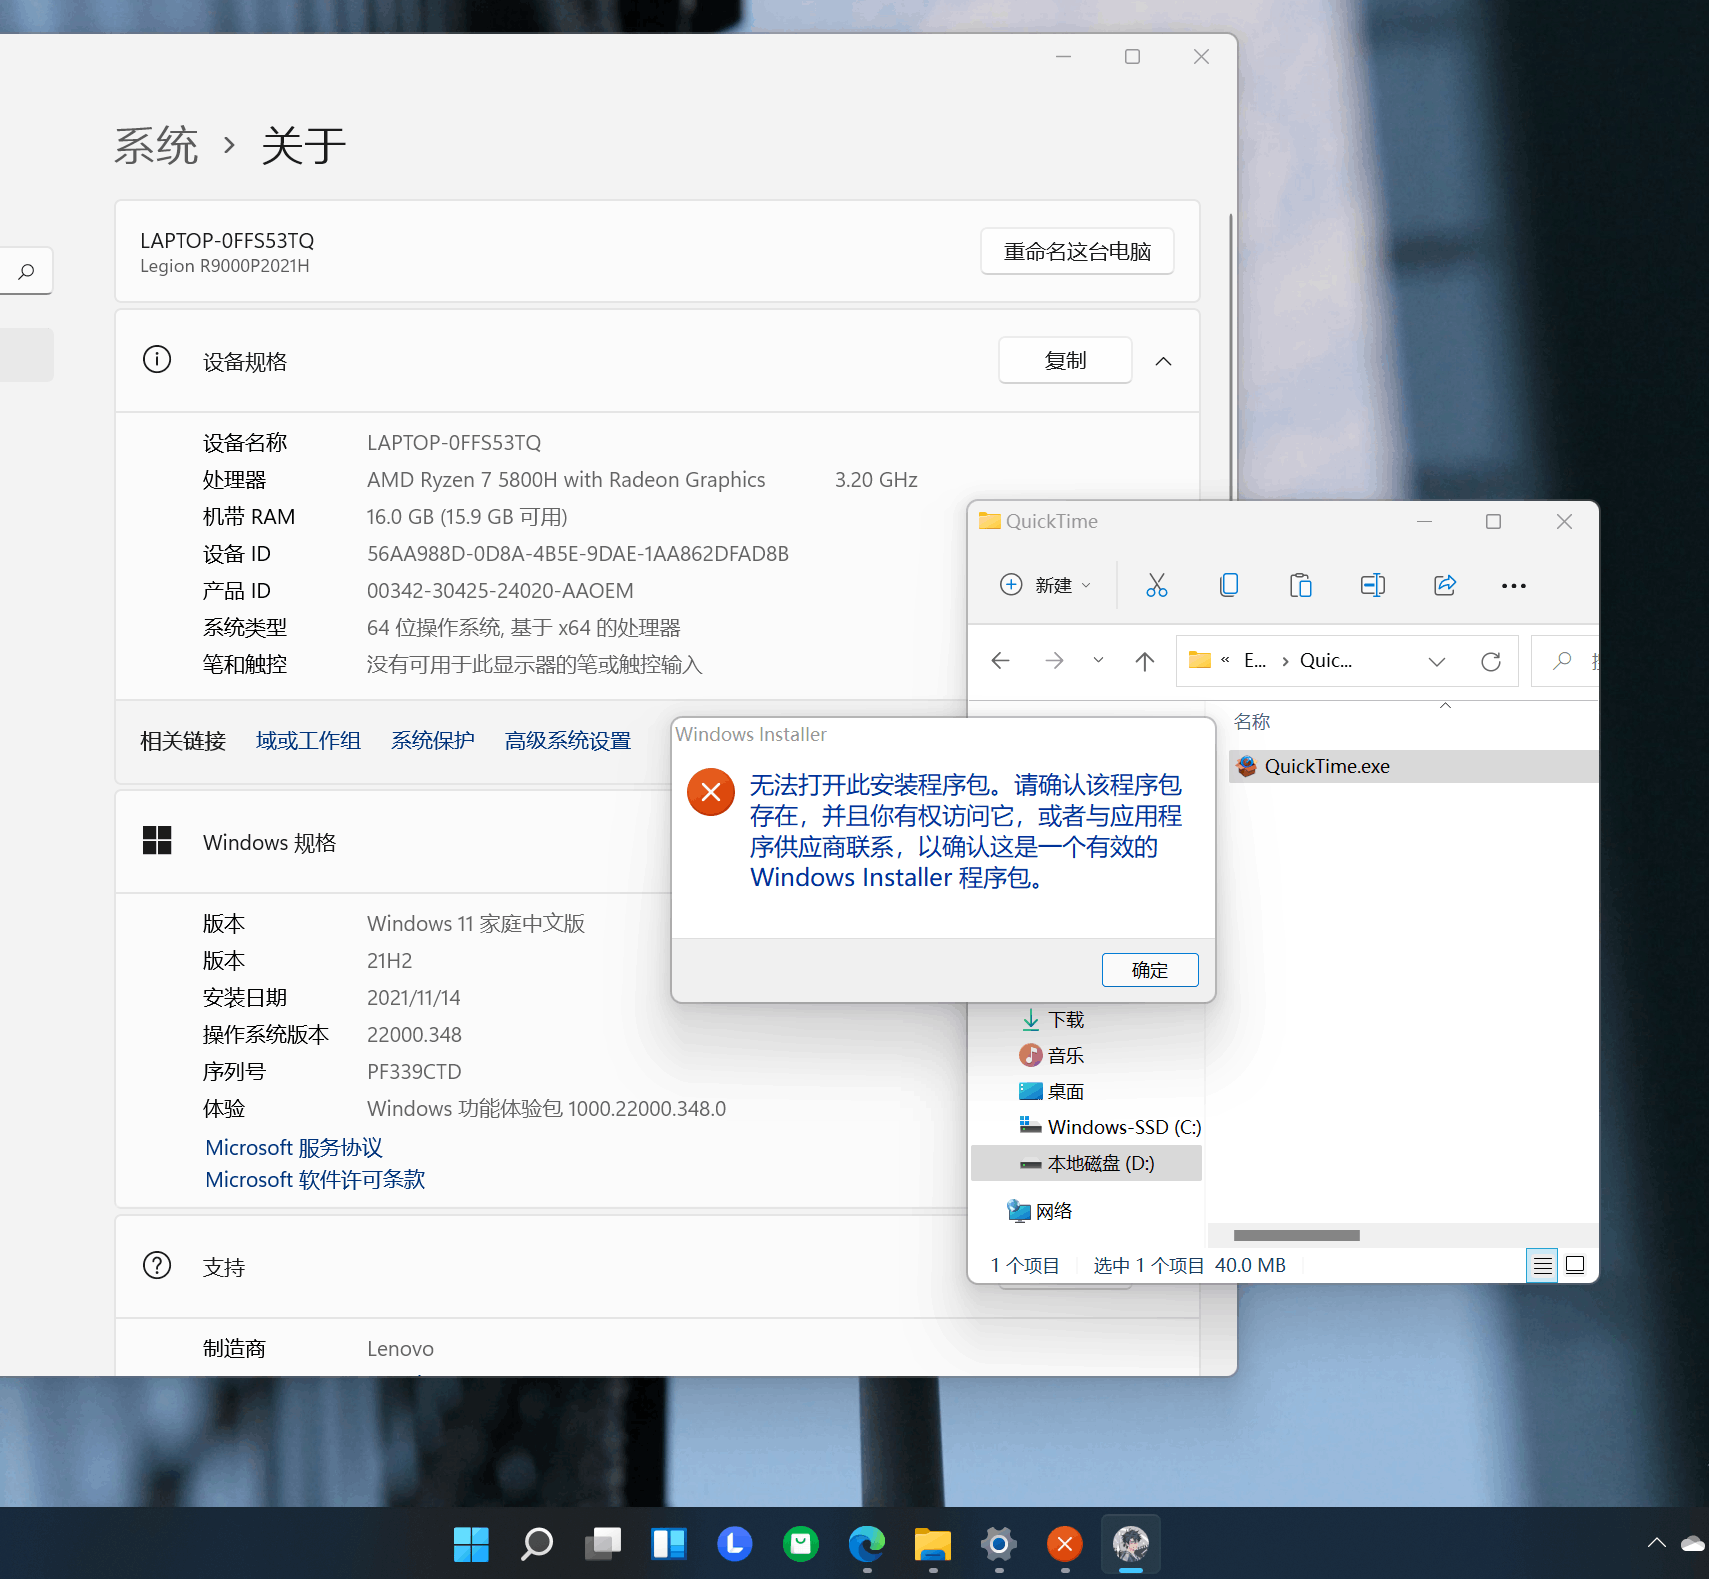1709x1579 pixels.
Task: Open the Windows Start menu
Action: [471, 1544]
